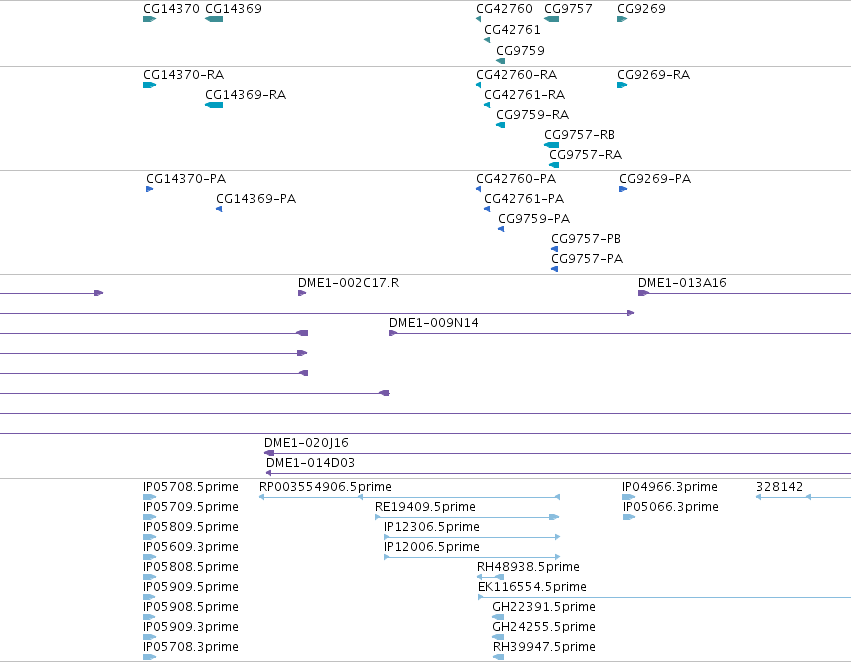Click the IP05908.5prime label
The height and width of the screenshot is (662, 851).
191,607
